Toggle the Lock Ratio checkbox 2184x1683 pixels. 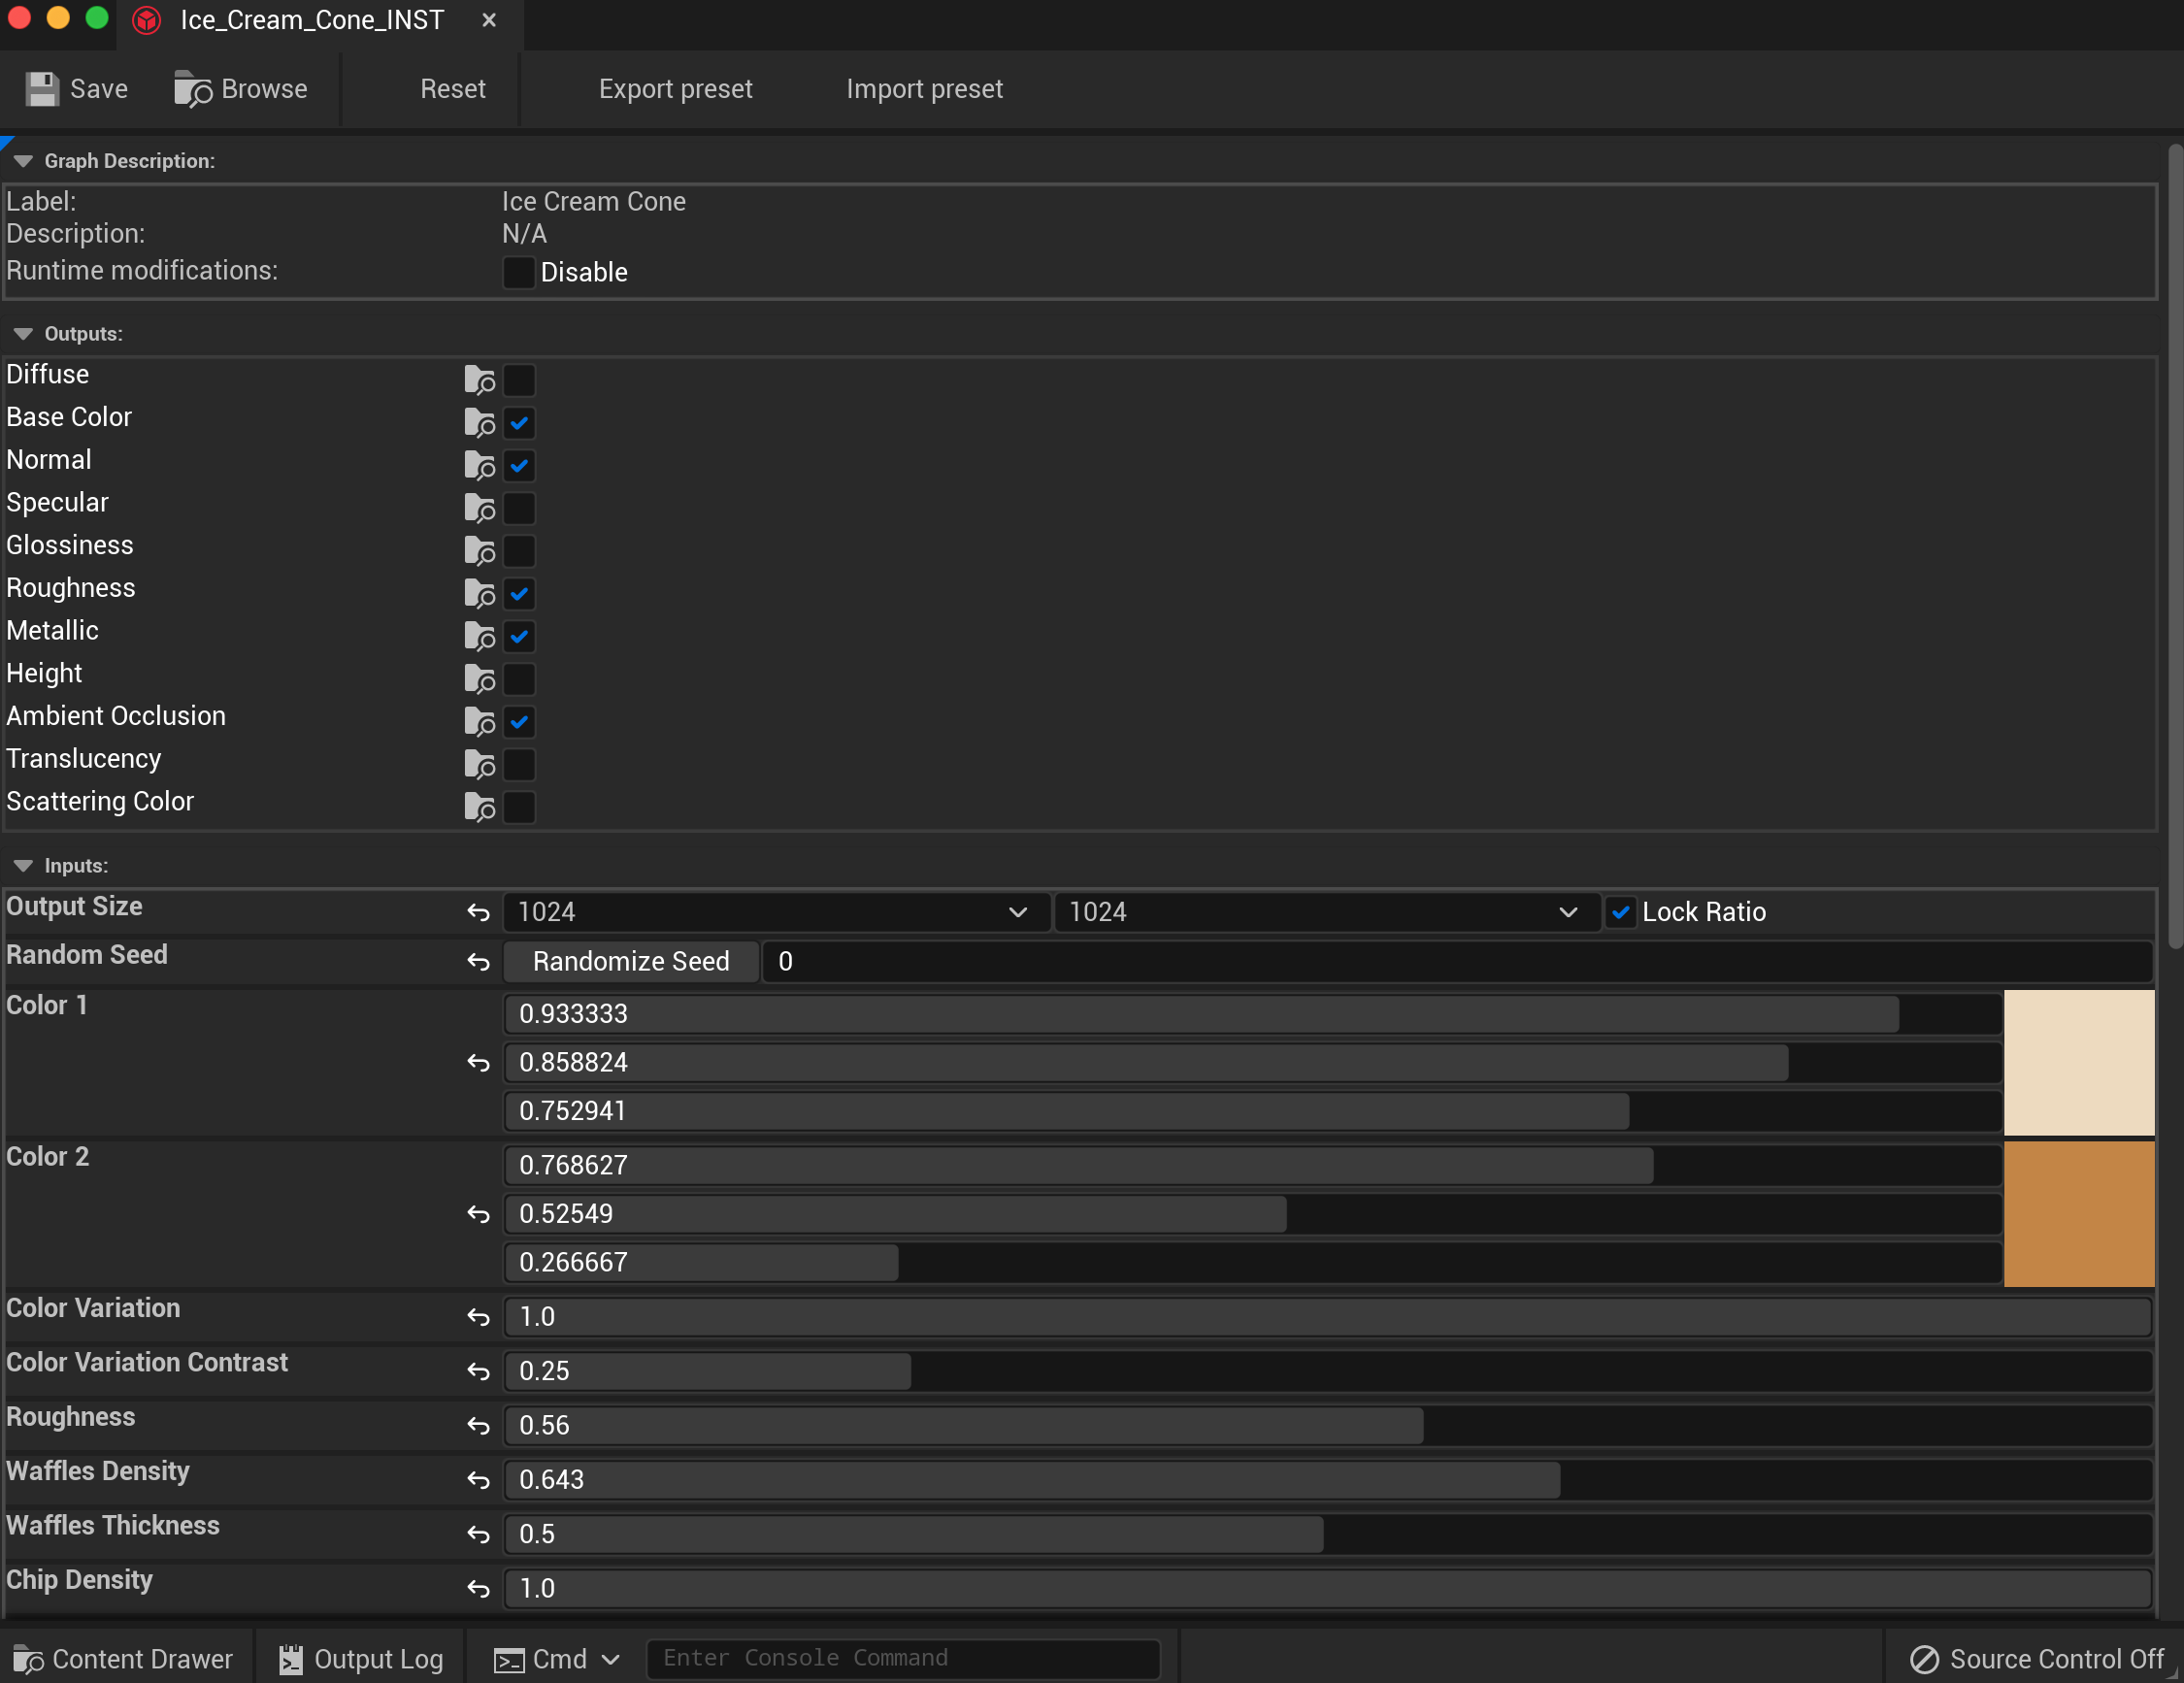1622,912
